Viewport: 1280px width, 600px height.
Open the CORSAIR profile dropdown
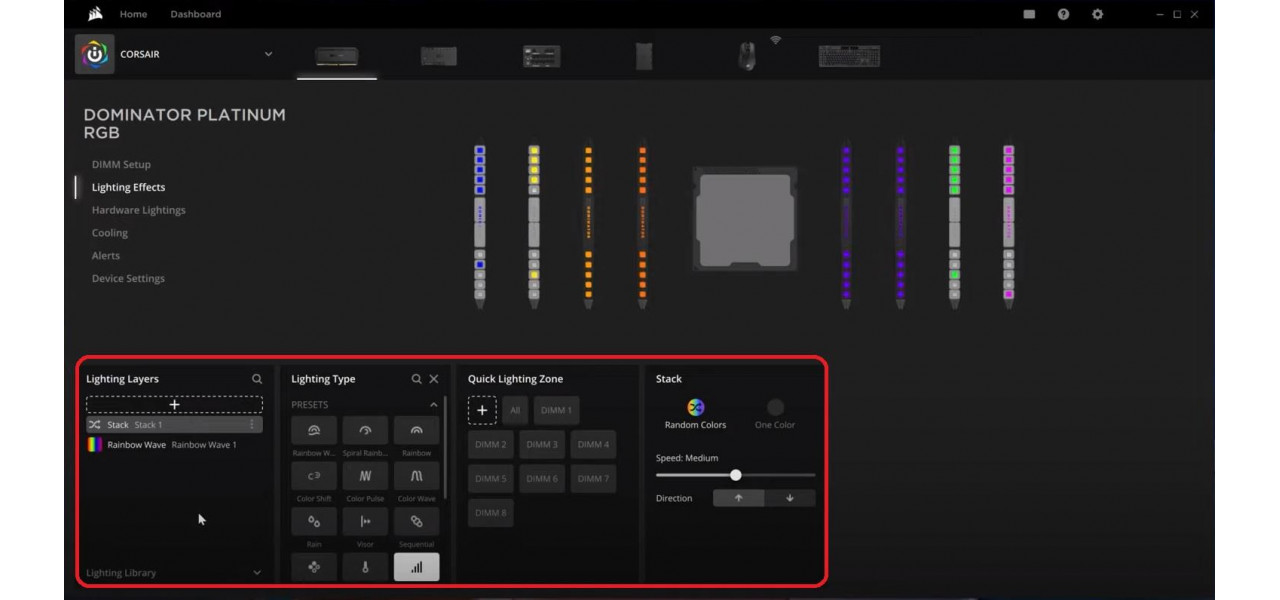(268, 54)
